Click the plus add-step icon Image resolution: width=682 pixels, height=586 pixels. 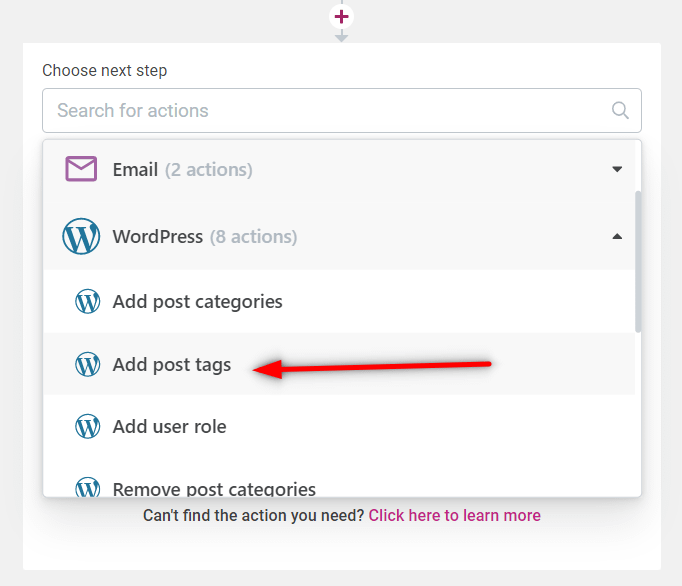(x=341, y=17)
